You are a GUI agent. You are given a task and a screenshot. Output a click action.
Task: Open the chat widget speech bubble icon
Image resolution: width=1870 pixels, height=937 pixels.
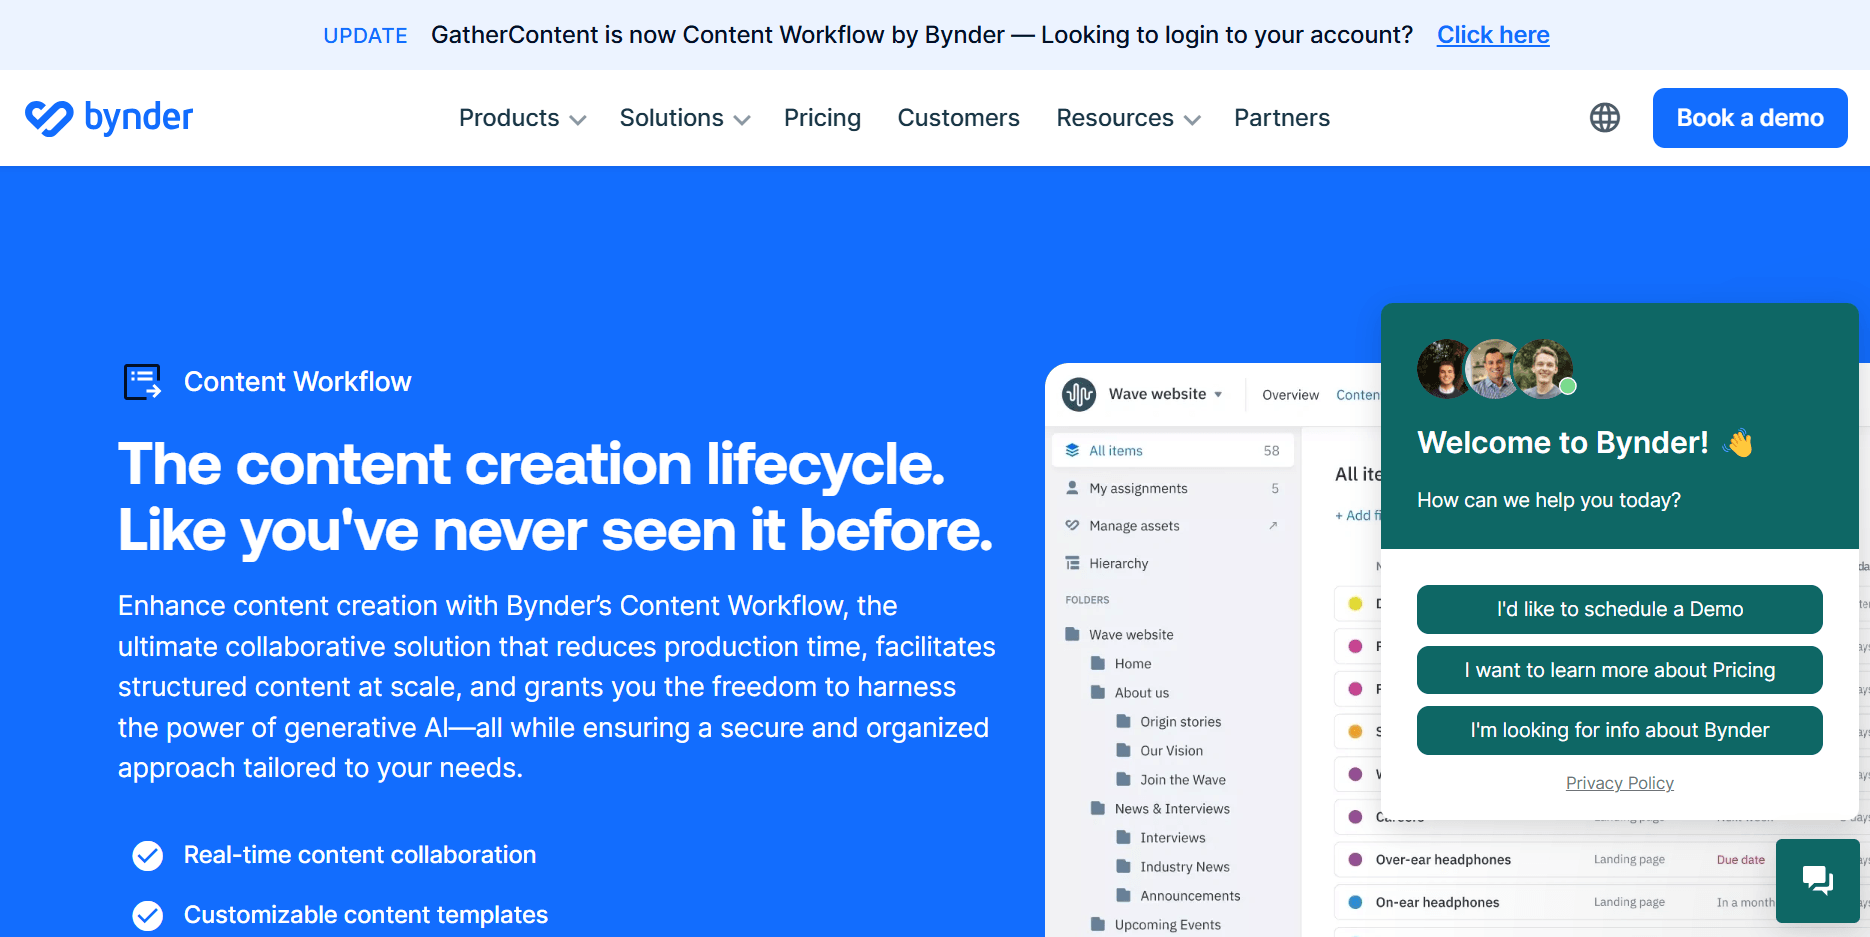[1817, 880]
